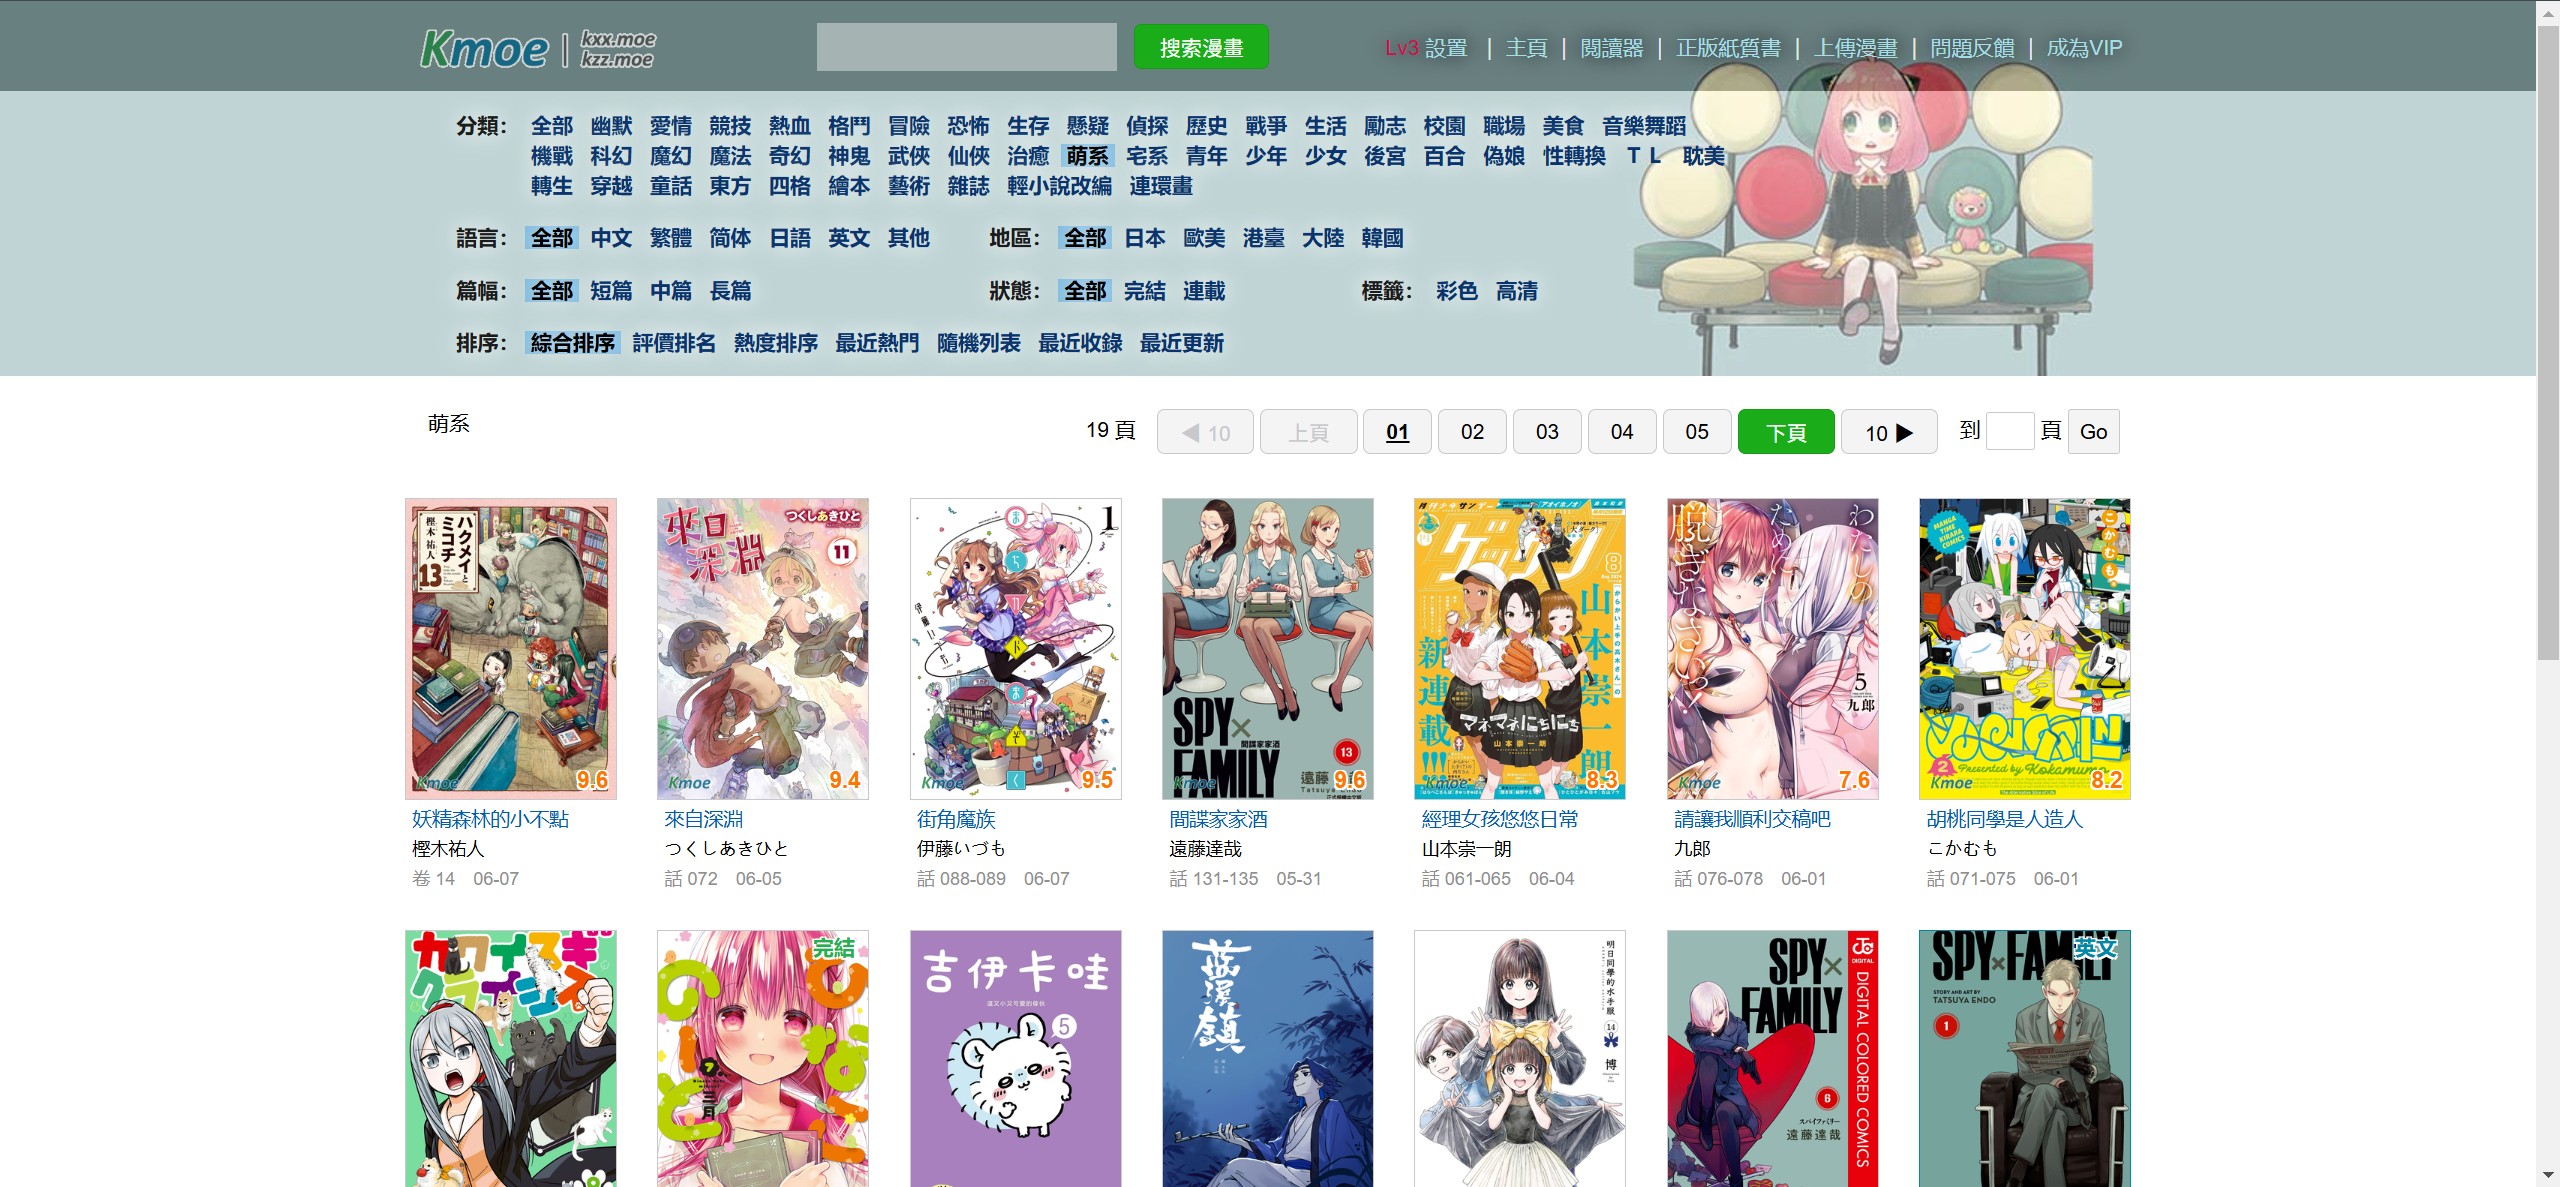
Task: Jump forward 10 pages with the arrow button
Action: [1889, 432]
